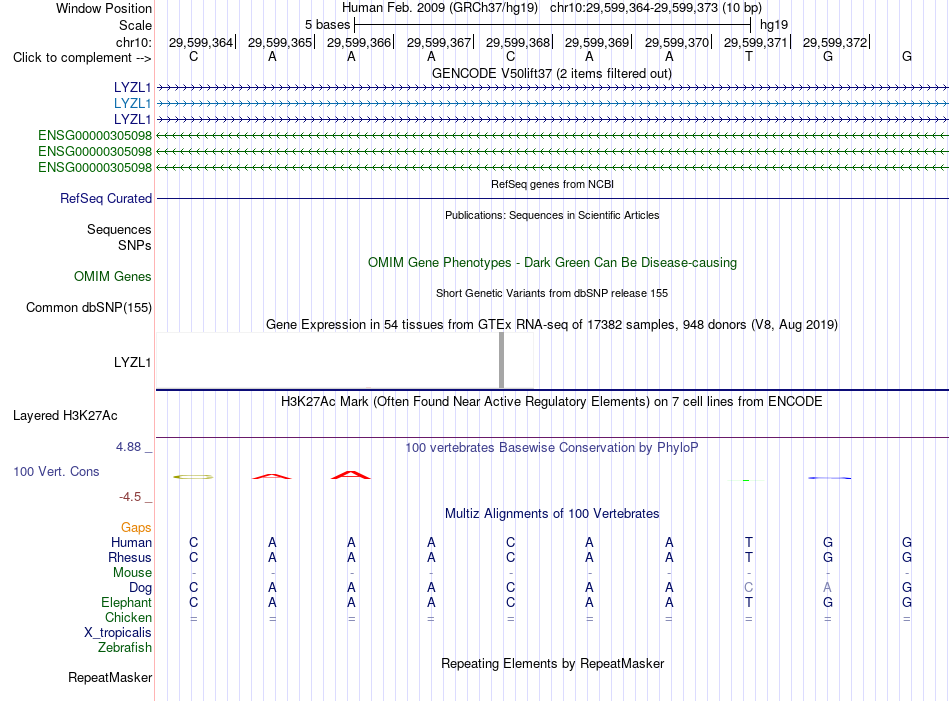
Task: Open the Layered H3K27Ac track label
Action: pyautogui.click(x=65, y=416)
